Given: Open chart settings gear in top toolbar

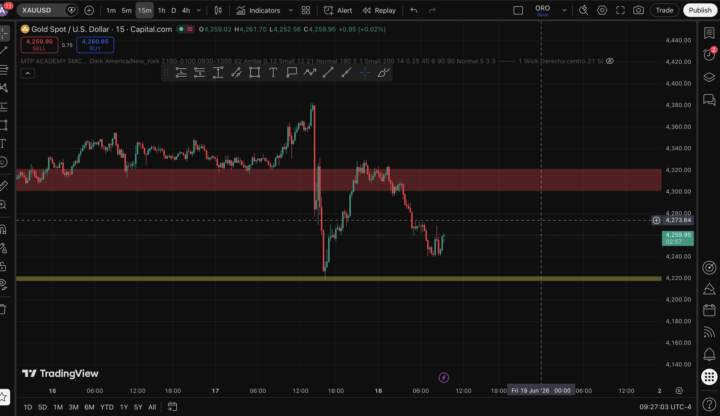Looking at the screenshot, I should (602, 10).
